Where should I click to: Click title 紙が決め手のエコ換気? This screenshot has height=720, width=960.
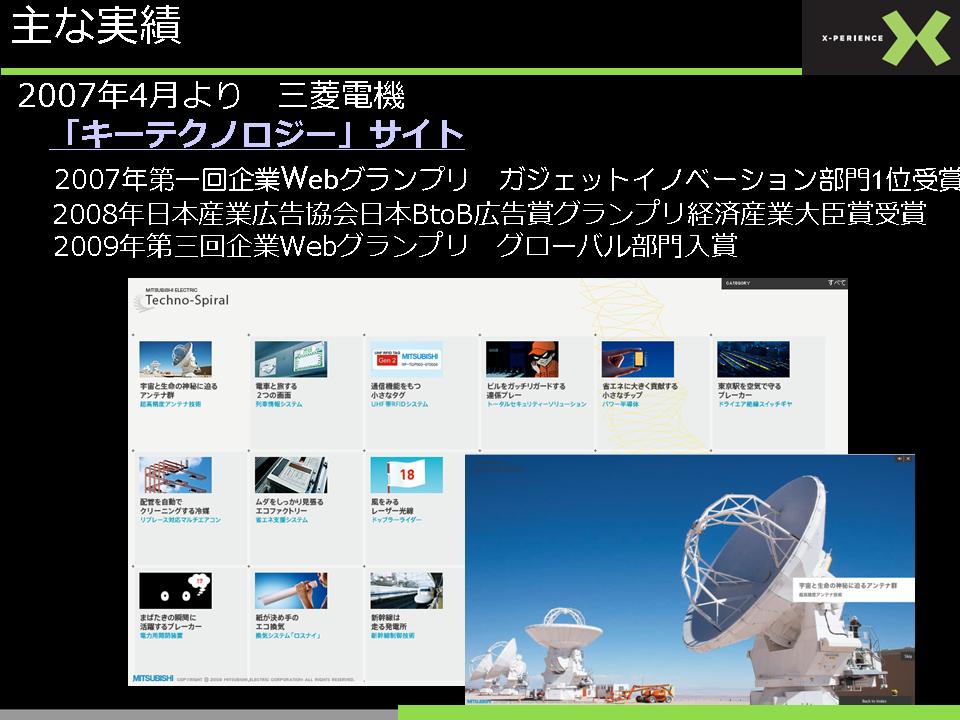(x=277, y=622)
